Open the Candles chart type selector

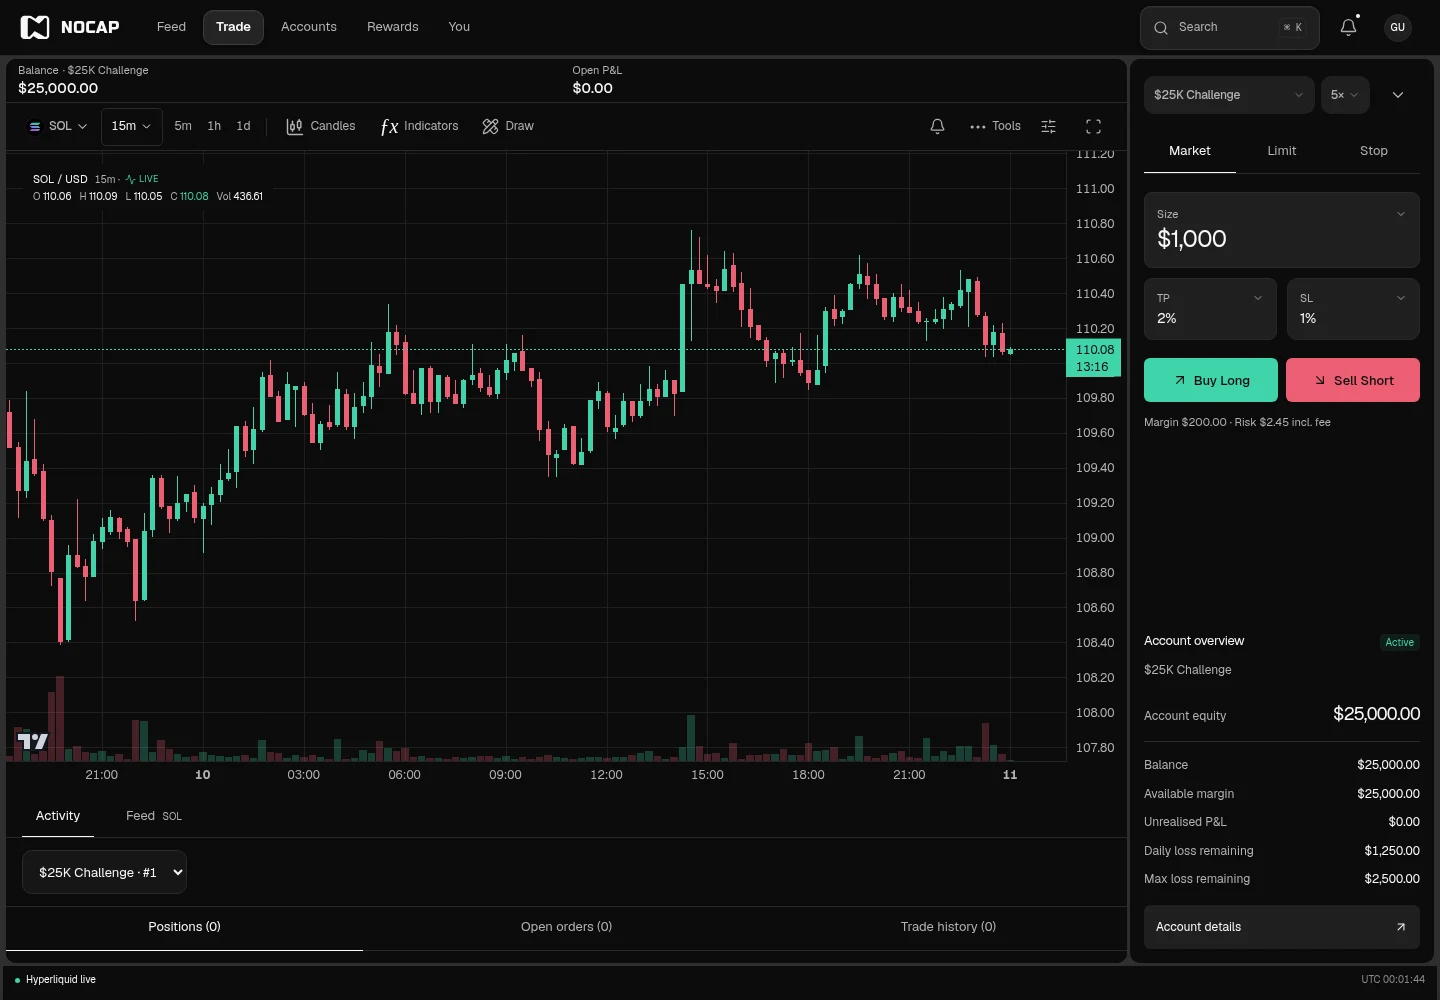tap(321, 126)
